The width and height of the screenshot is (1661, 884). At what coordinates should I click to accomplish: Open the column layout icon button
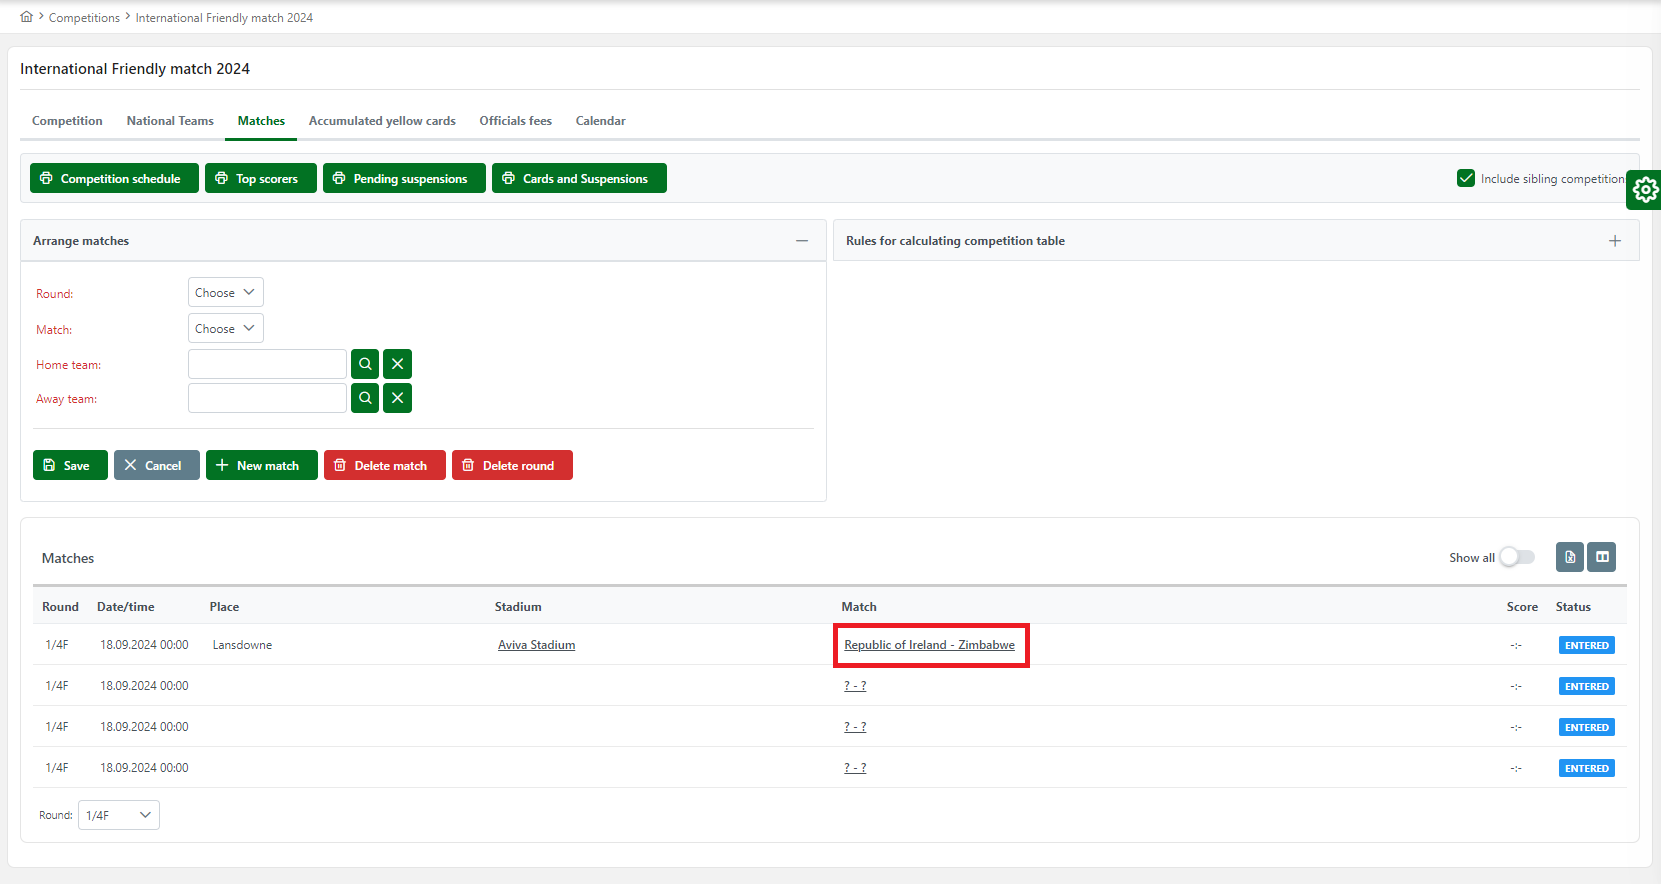1602,557
